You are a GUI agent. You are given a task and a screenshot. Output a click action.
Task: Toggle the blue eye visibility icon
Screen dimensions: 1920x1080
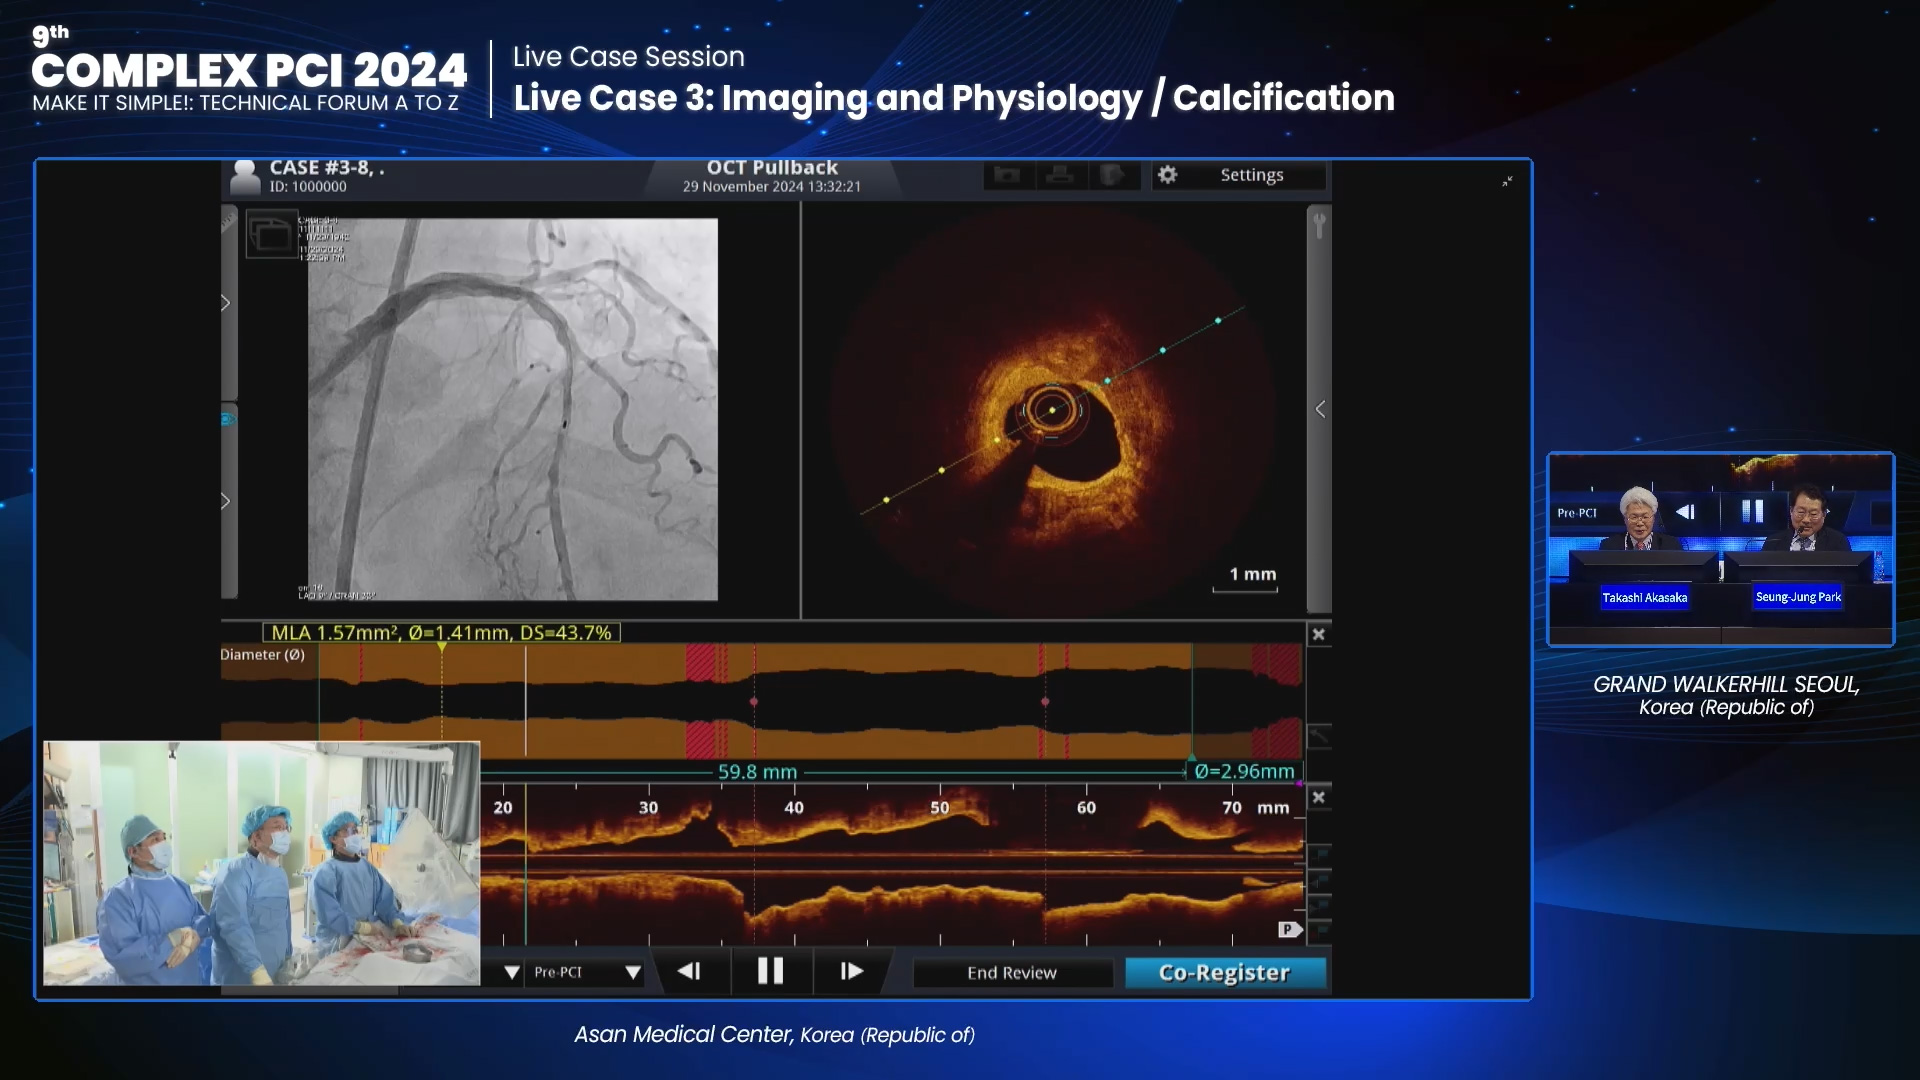pyautogui.click(x=228, y=419)
